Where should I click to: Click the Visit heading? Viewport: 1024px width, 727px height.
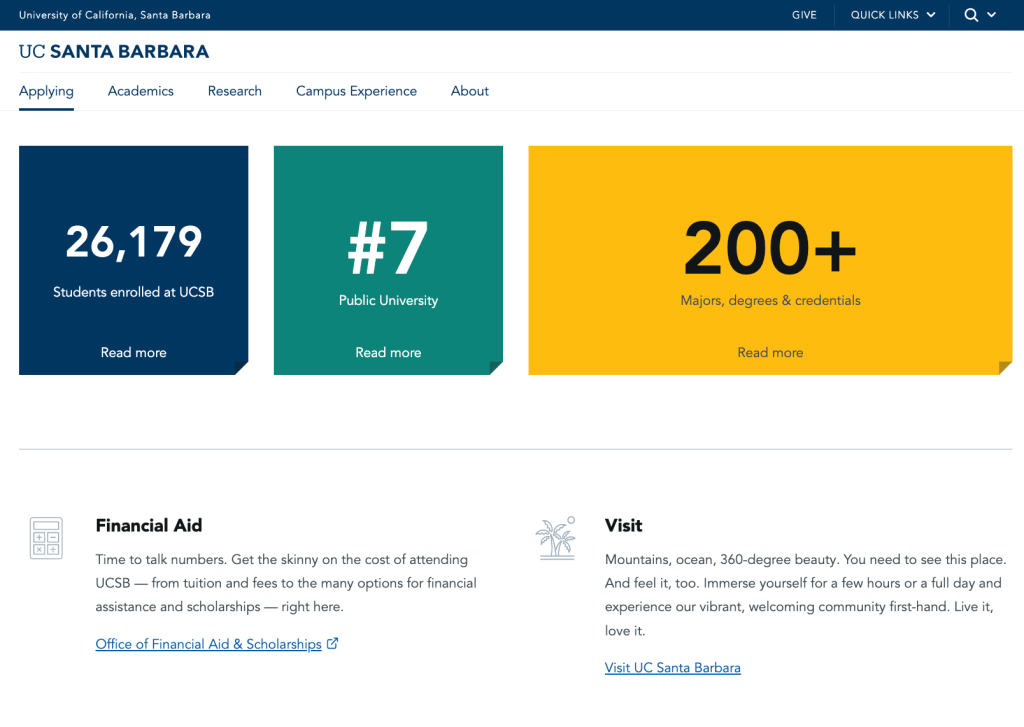[624, 526]
